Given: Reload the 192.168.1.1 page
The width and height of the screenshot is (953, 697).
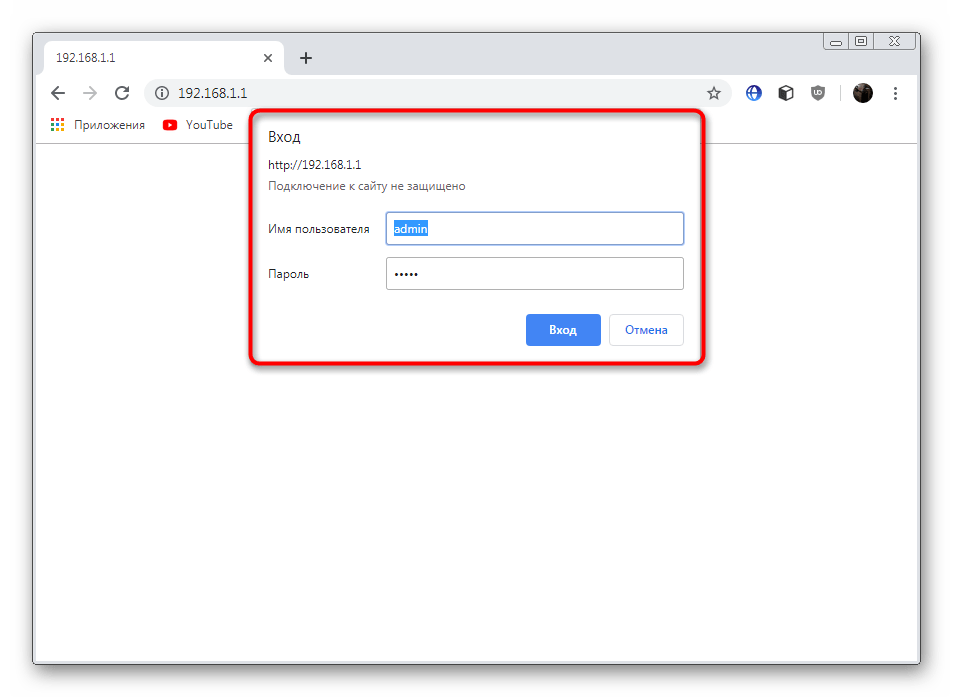Looking at the screenshot, I should pos(122,93).
